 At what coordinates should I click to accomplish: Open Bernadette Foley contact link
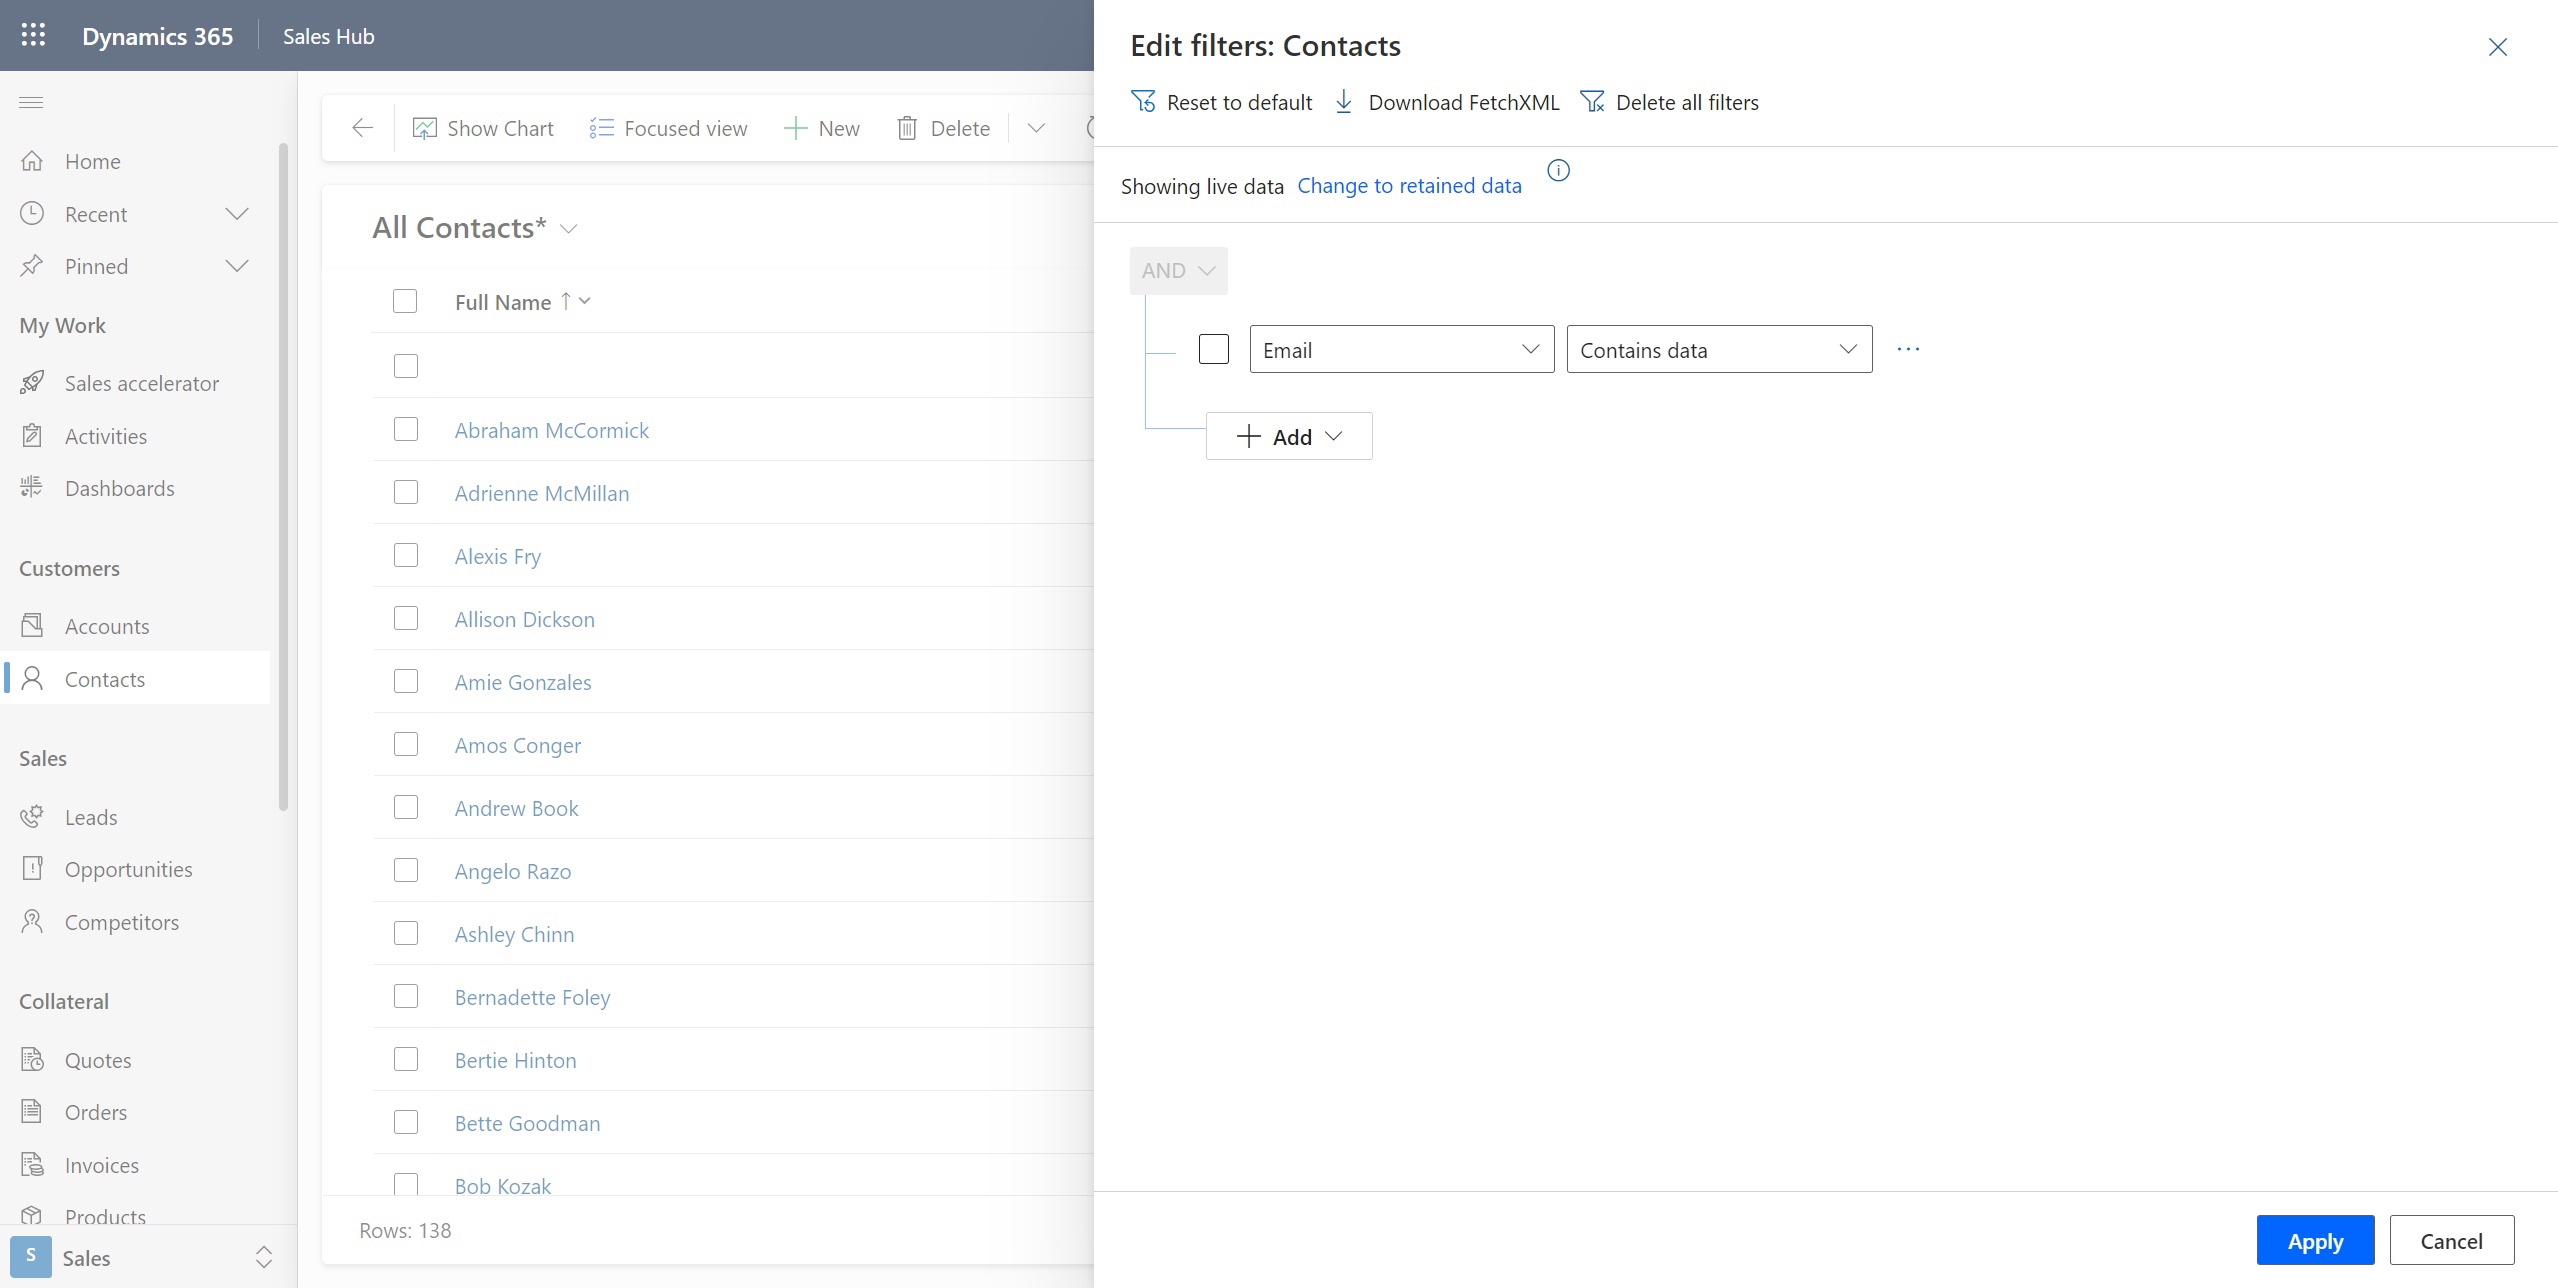(x=532, y=997)
